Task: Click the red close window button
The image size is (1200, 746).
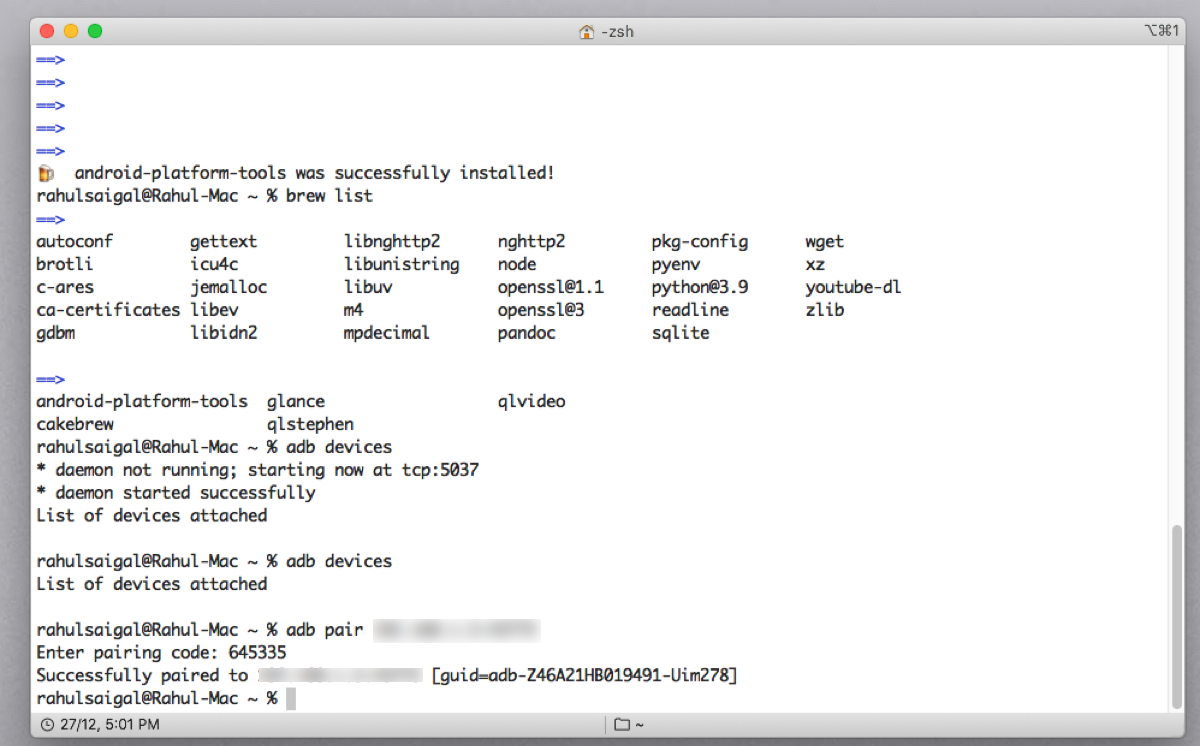Action: (47, 31)
